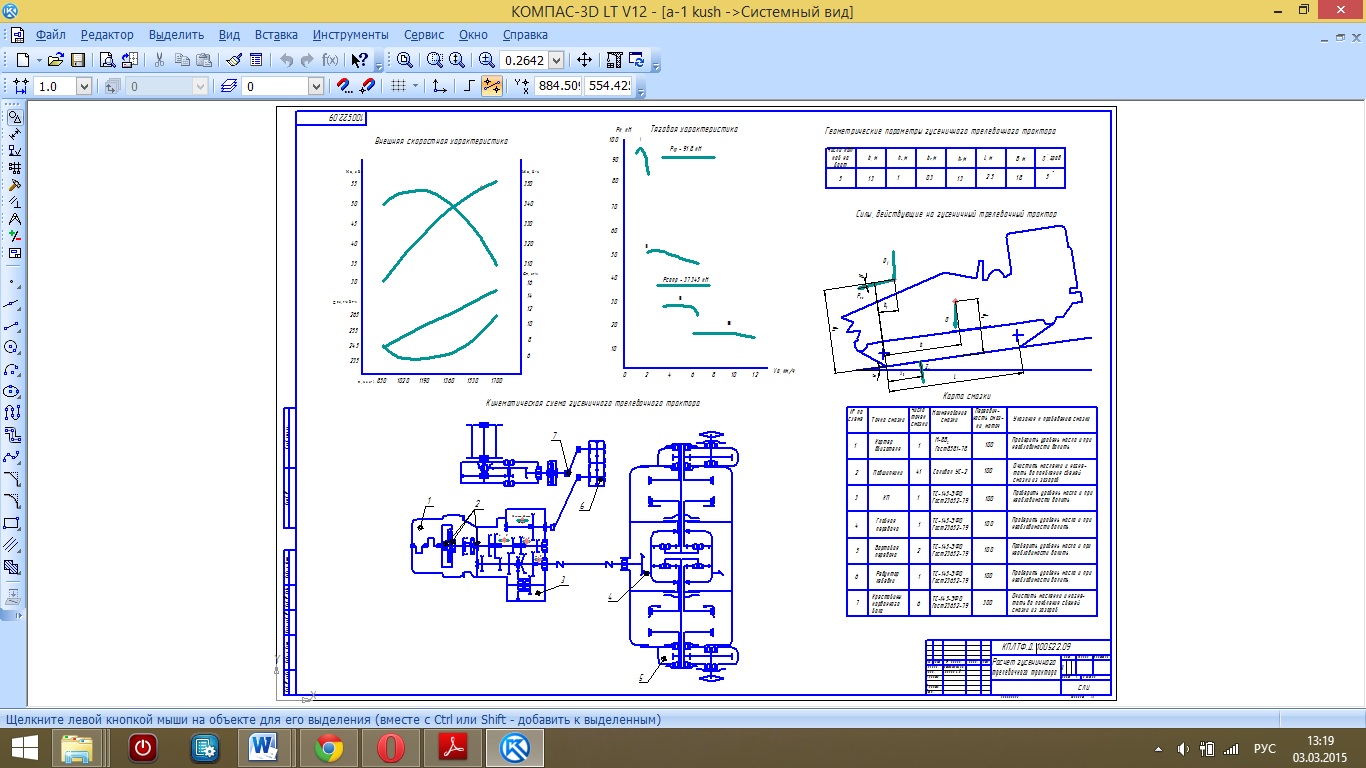
Task: Select the Line Segment tool in the left toolbar
Action: coord(14,325)
